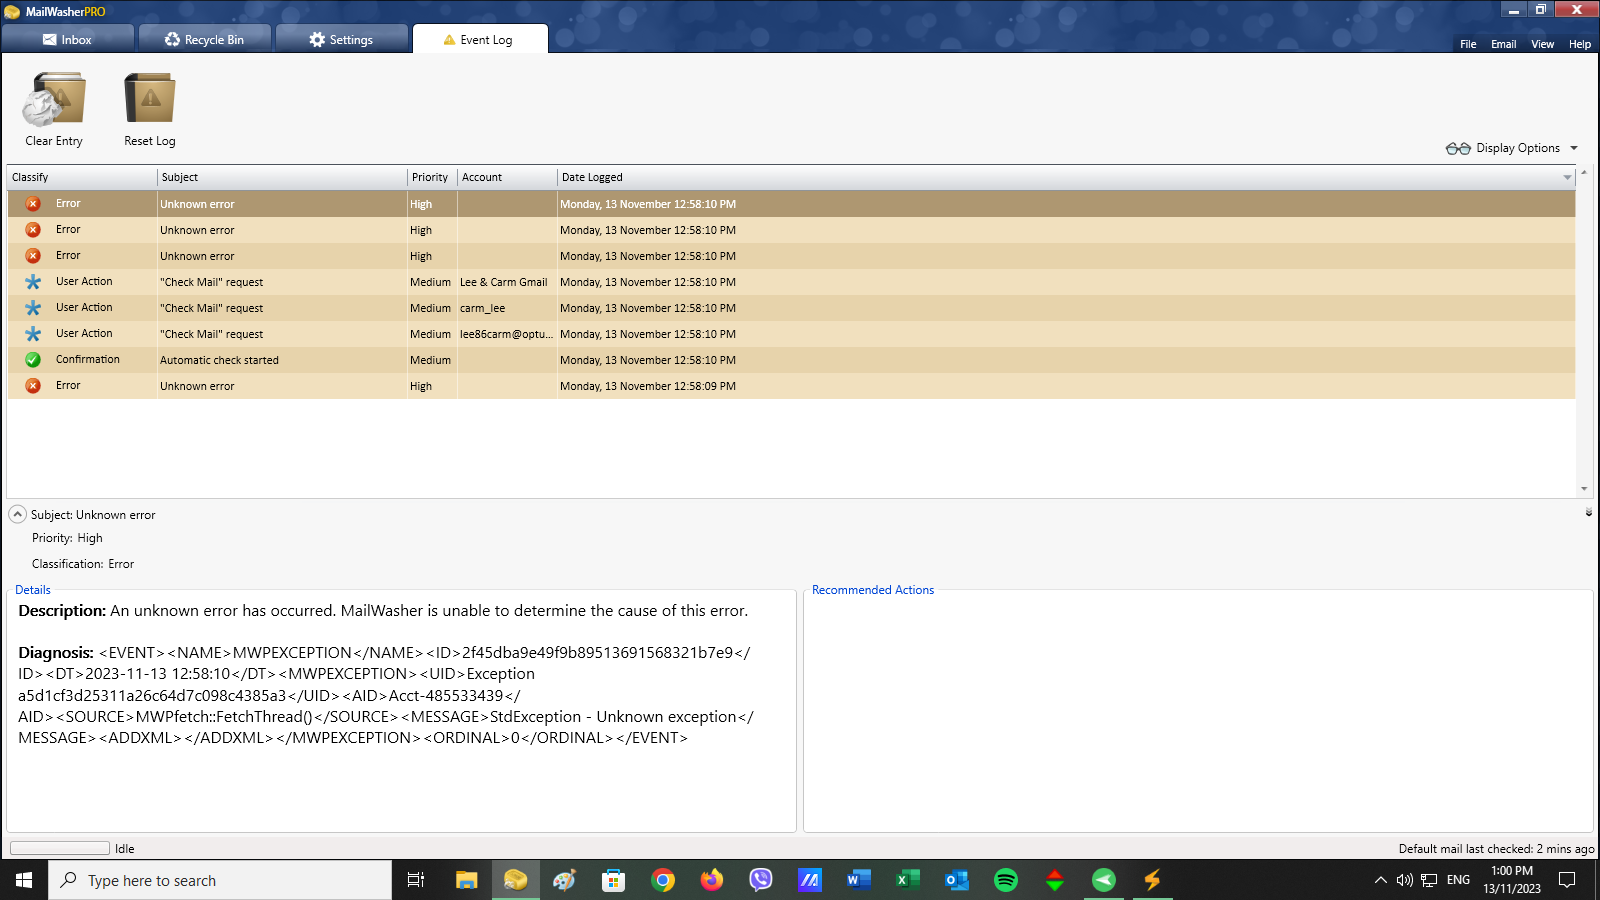Collapse the Subject details panel chevron
Viewport: 1600px width, 900px height.
[18, 514]
